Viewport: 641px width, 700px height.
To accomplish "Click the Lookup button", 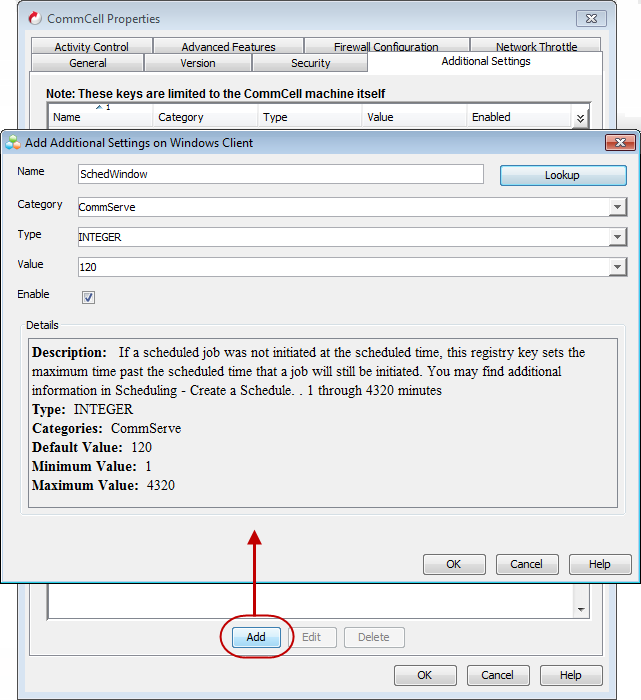I will (x=563, y=175).
